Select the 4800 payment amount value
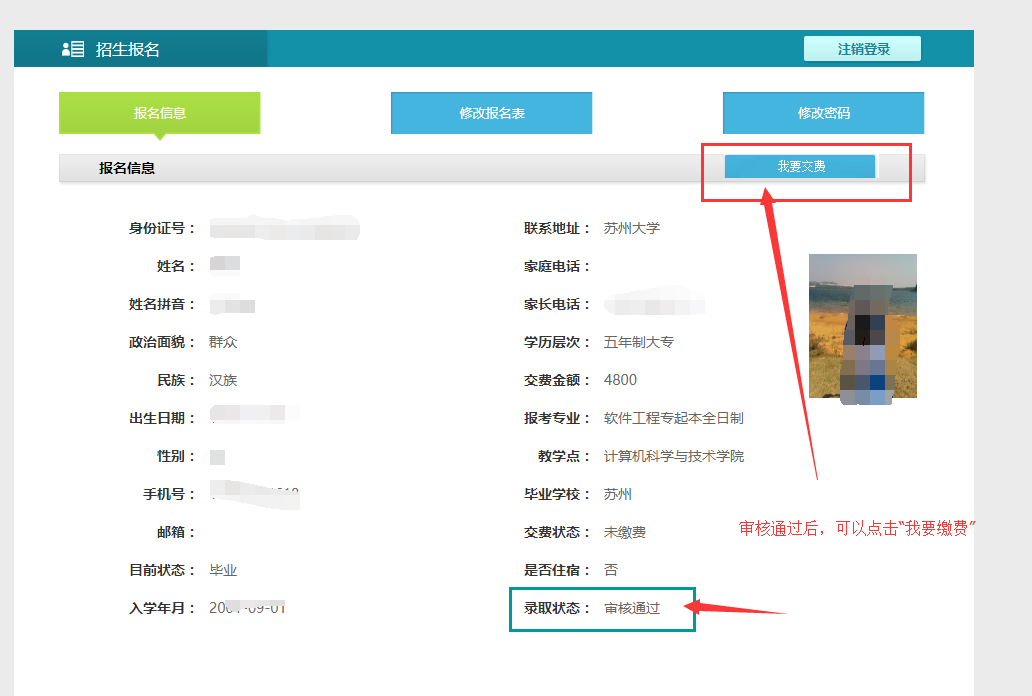The image size is (1032, 696). [620, 380]
